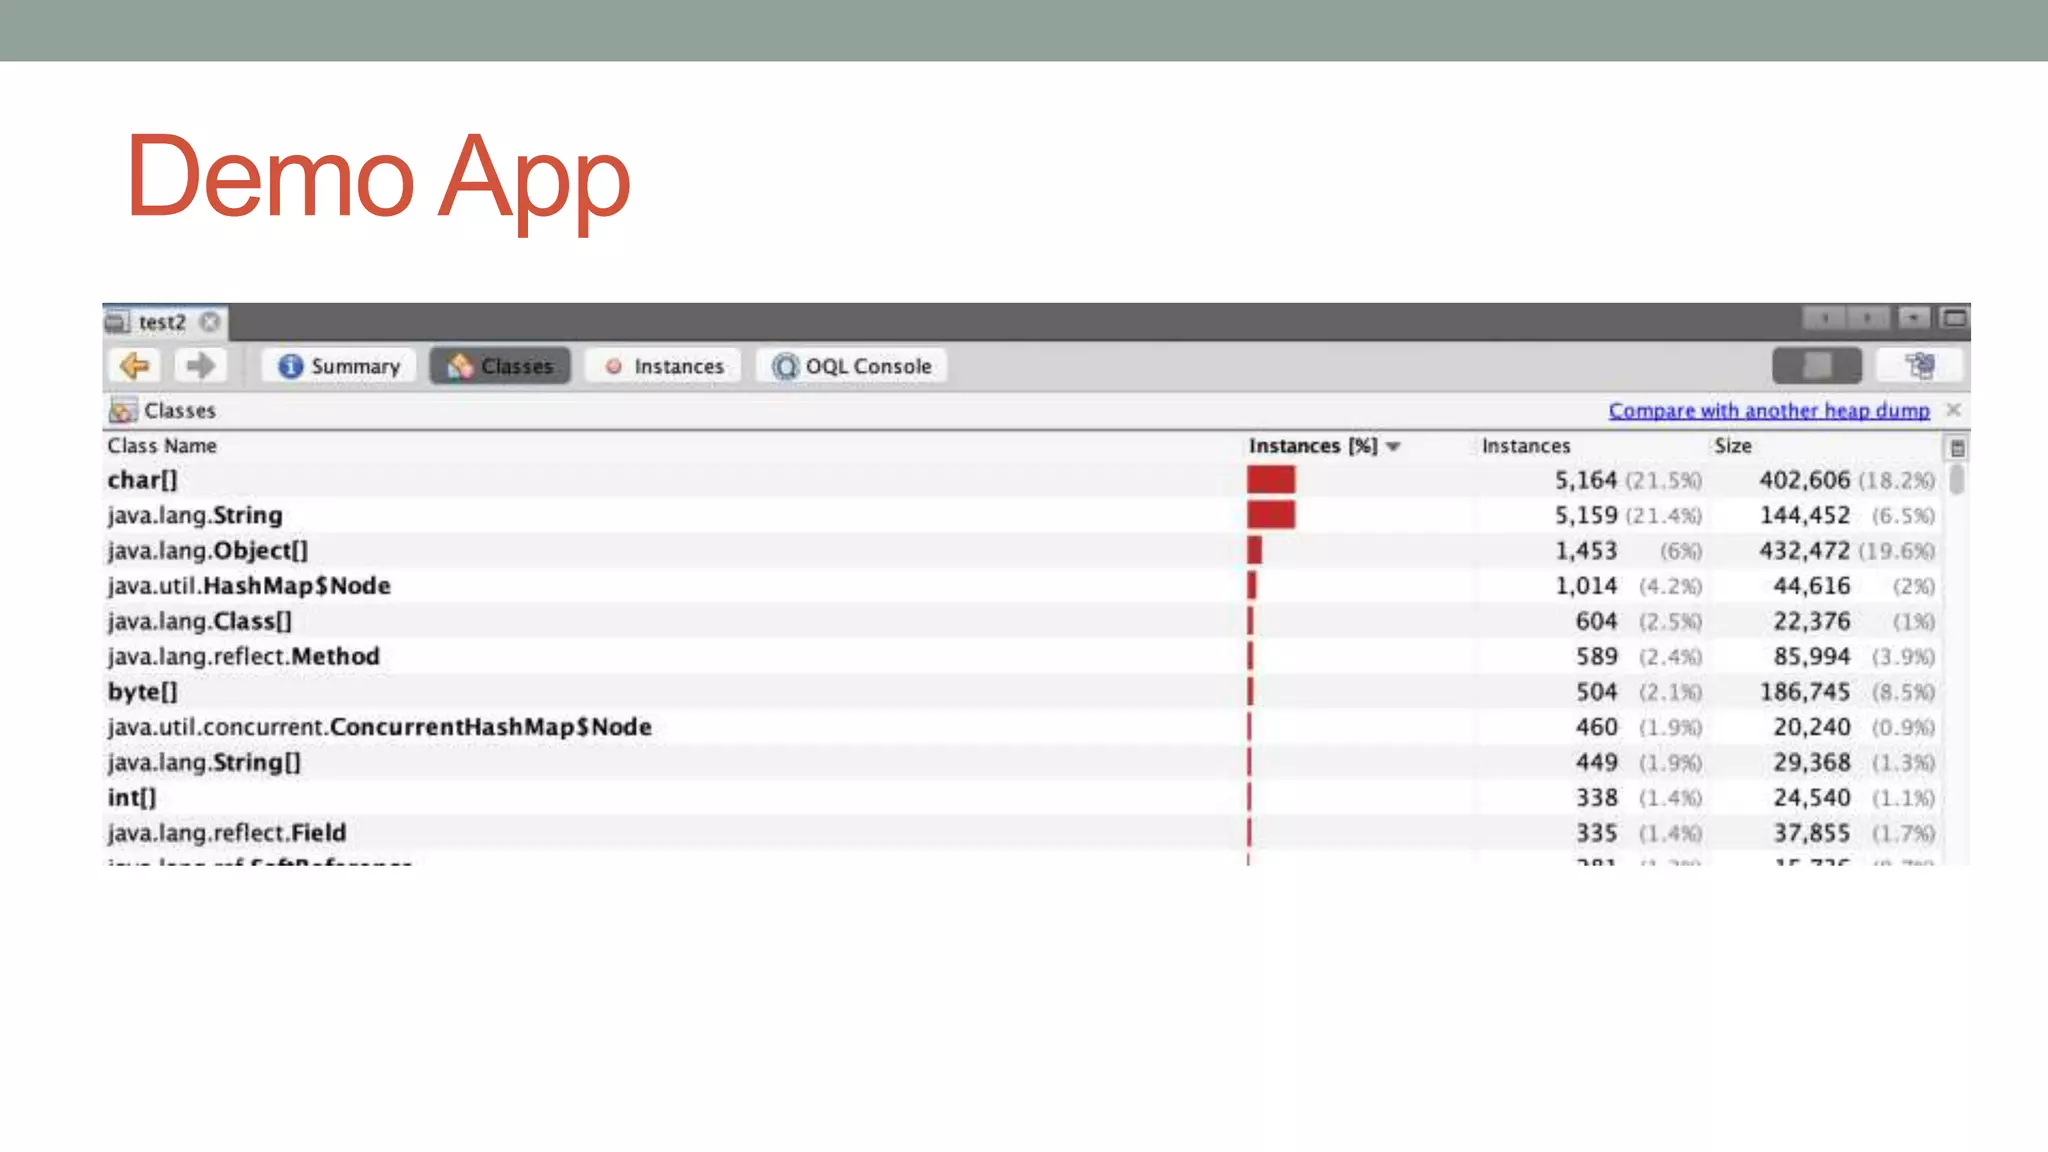
Task: Click the back arrow navigation icon
Action: point(134,366)
